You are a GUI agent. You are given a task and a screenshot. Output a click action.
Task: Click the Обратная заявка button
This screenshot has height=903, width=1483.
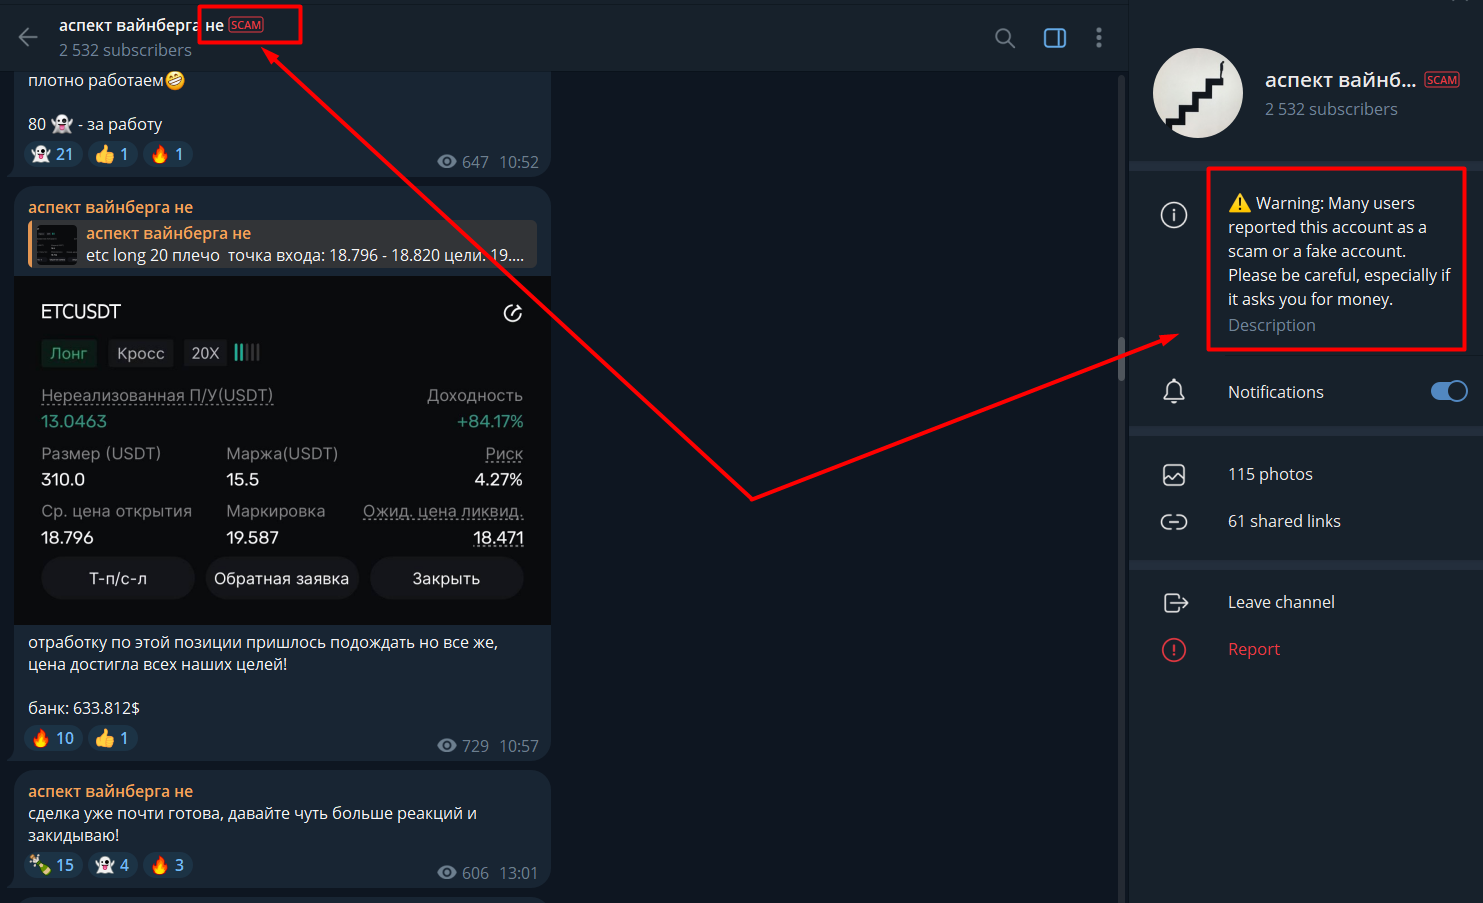[281, 578]
